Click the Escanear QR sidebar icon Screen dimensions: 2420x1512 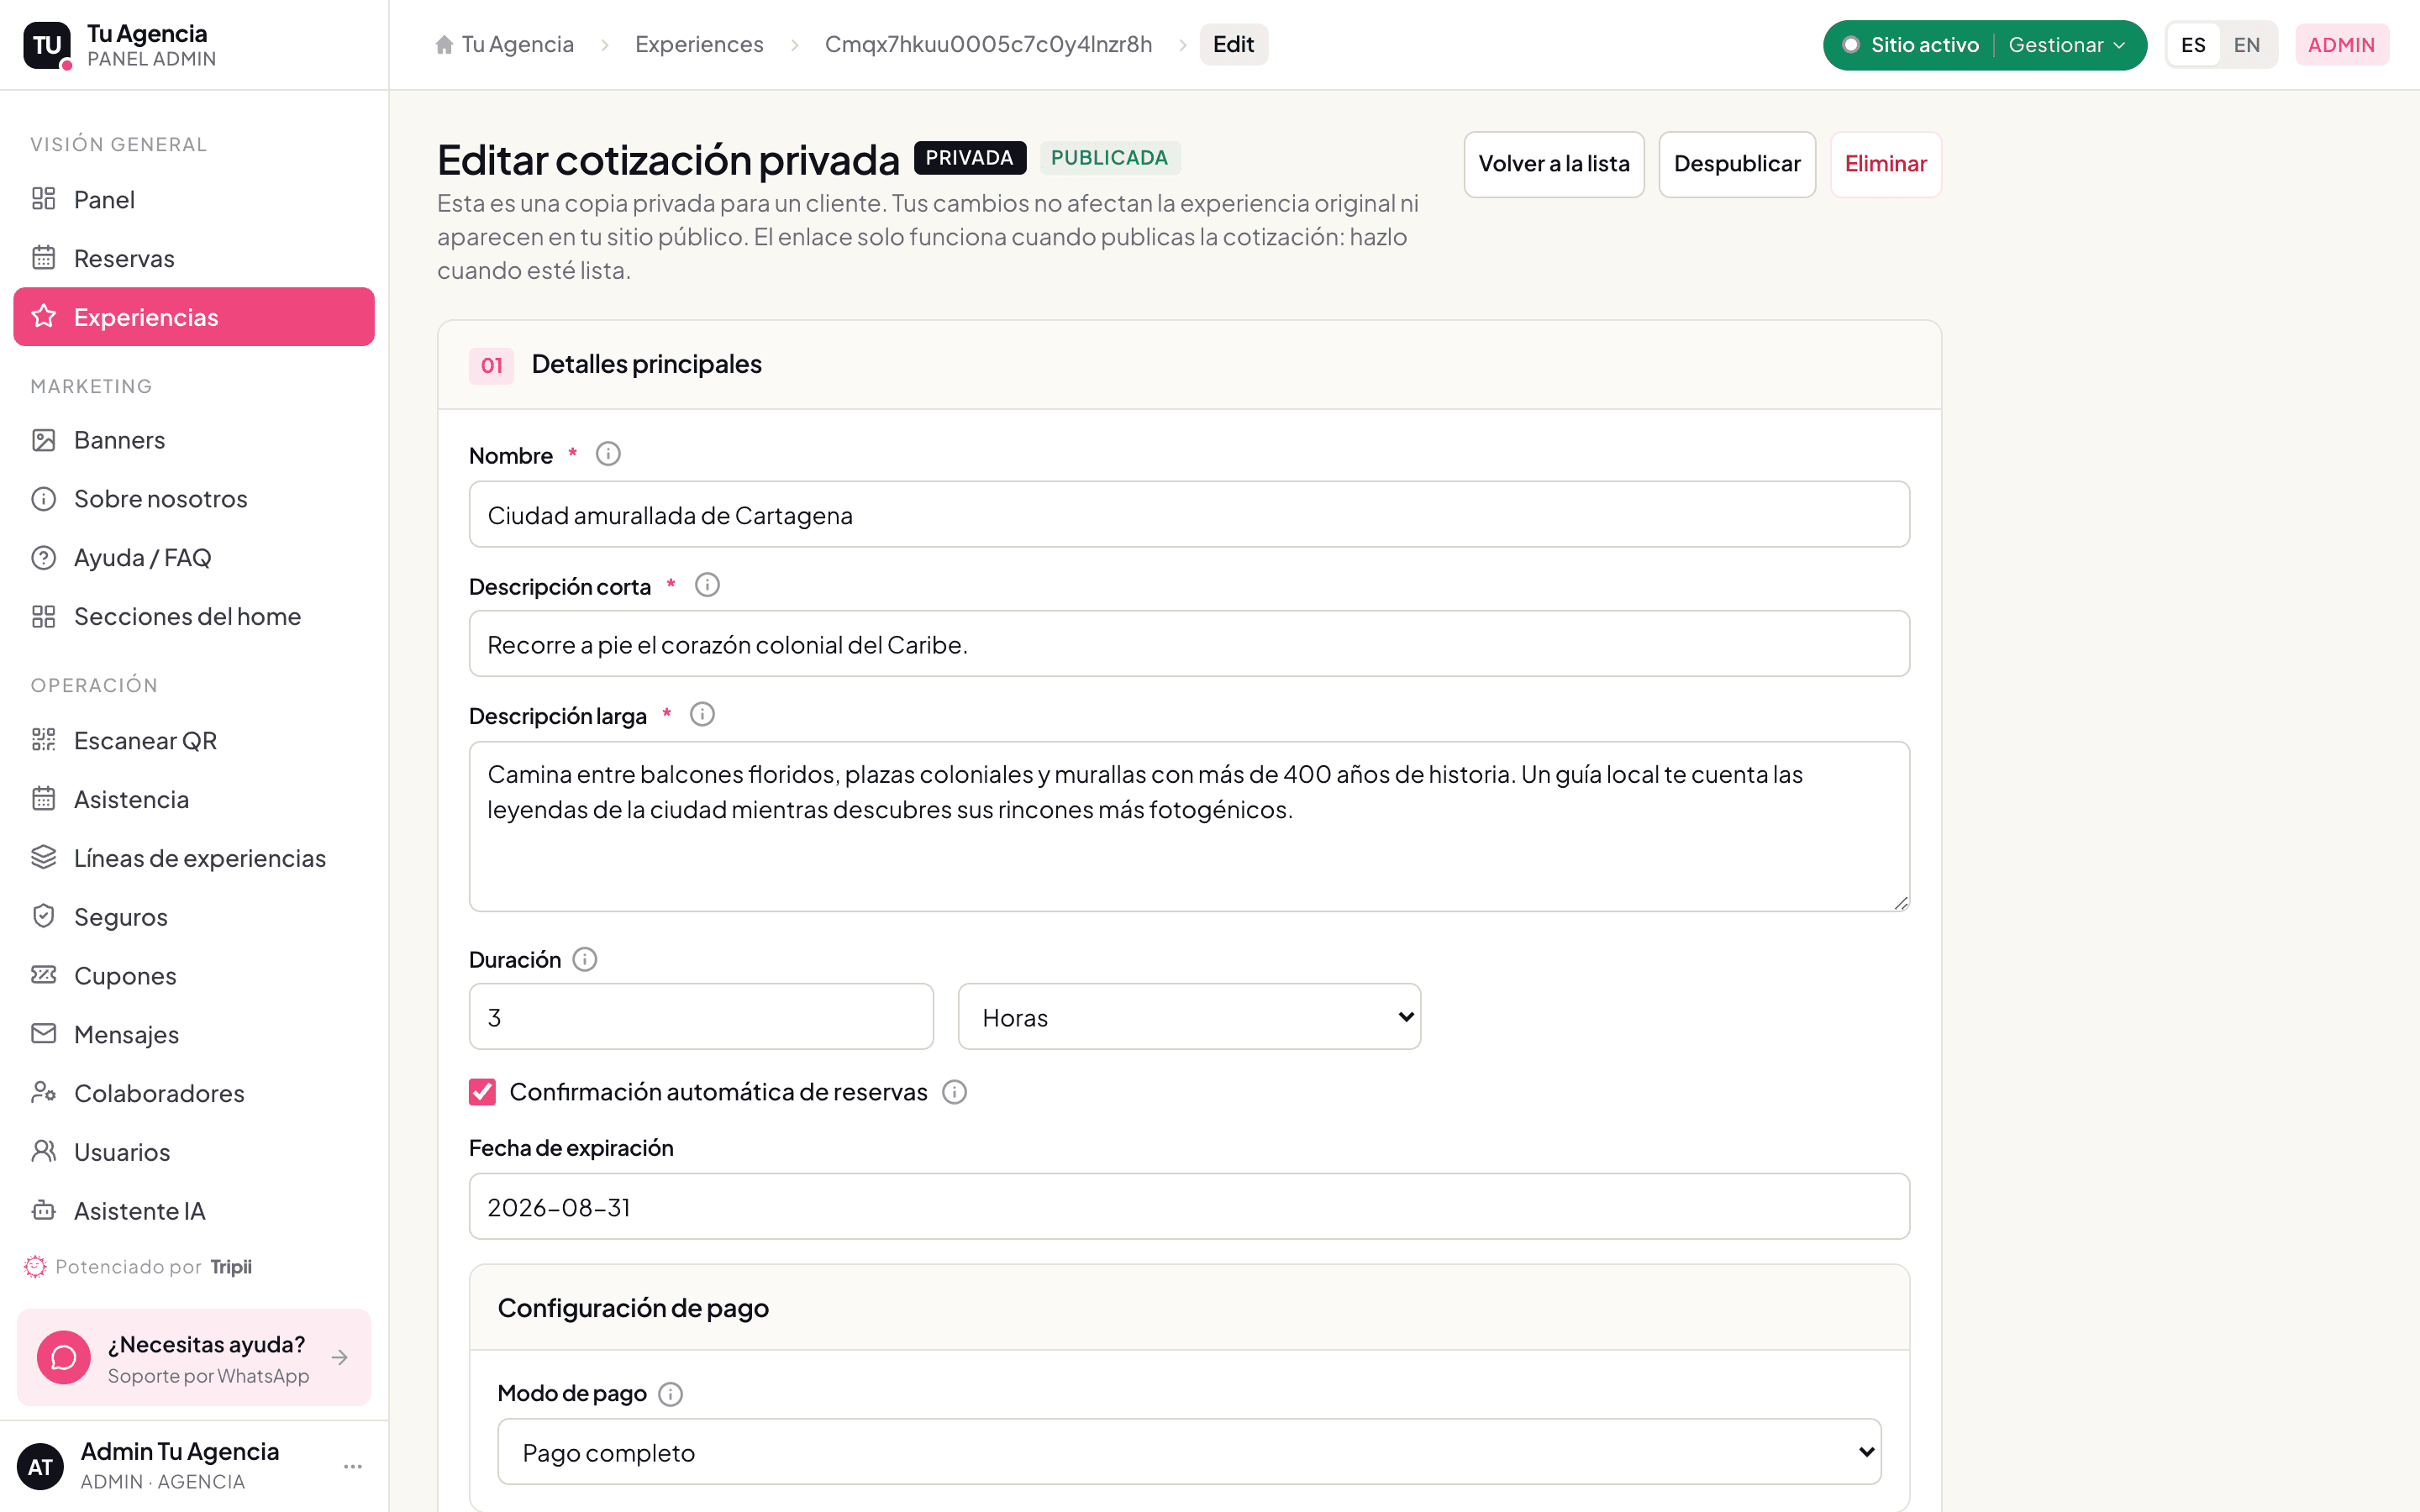(43, 740)
